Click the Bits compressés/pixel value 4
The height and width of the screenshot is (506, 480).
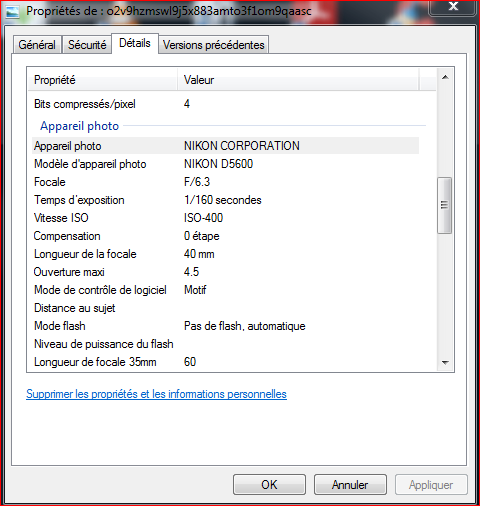pyautogui.click(x=187, y=104)
